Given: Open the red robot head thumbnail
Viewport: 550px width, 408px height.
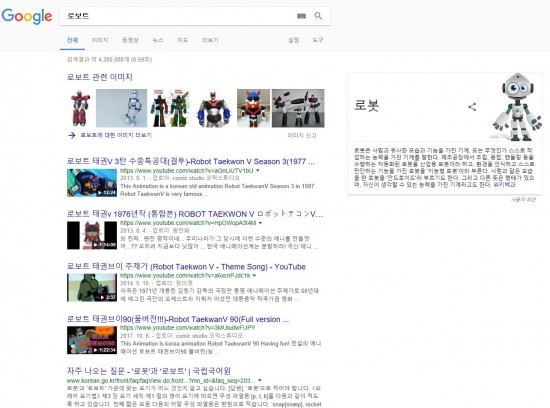Looking at the screenshot, I should point(254,108).
